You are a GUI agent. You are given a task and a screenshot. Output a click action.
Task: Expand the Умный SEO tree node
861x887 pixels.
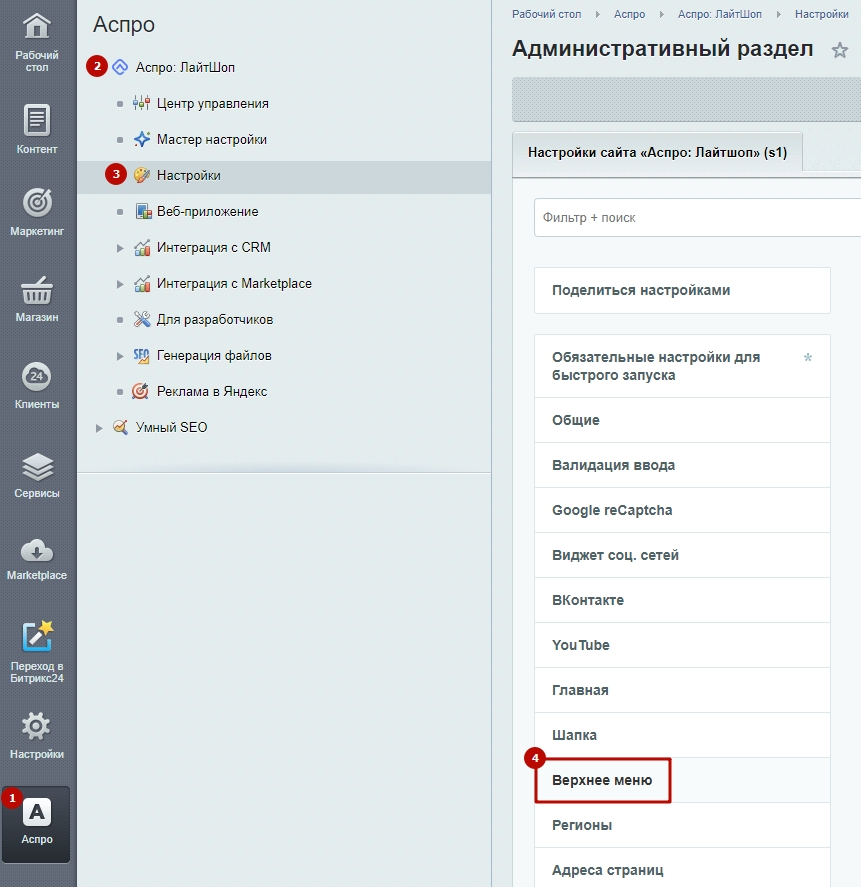click(x=99, y=428)
